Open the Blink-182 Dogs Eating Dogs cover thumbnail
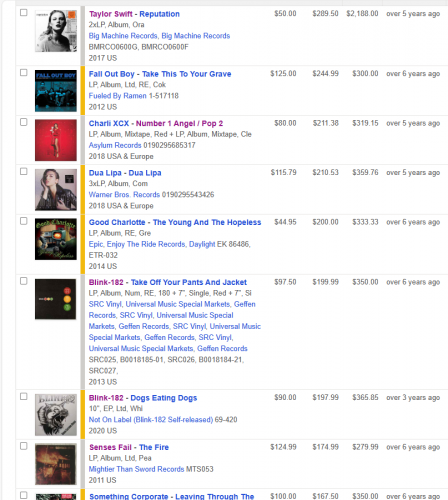The height and width of the screenshot is (500, 448). point(56,415)
